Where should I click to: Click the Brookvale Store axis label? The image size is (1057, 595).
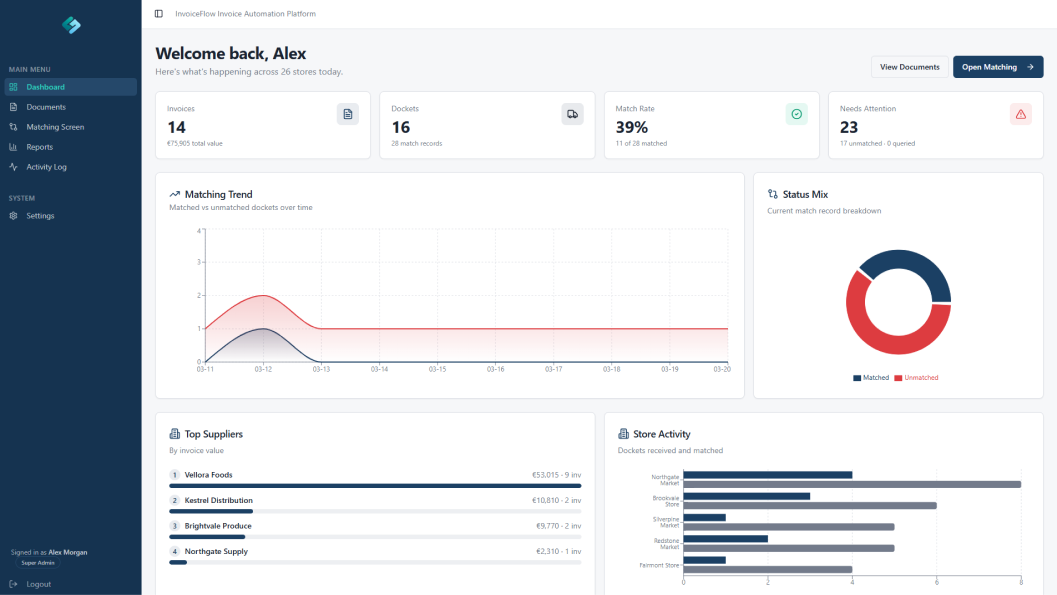coord(665,501)
